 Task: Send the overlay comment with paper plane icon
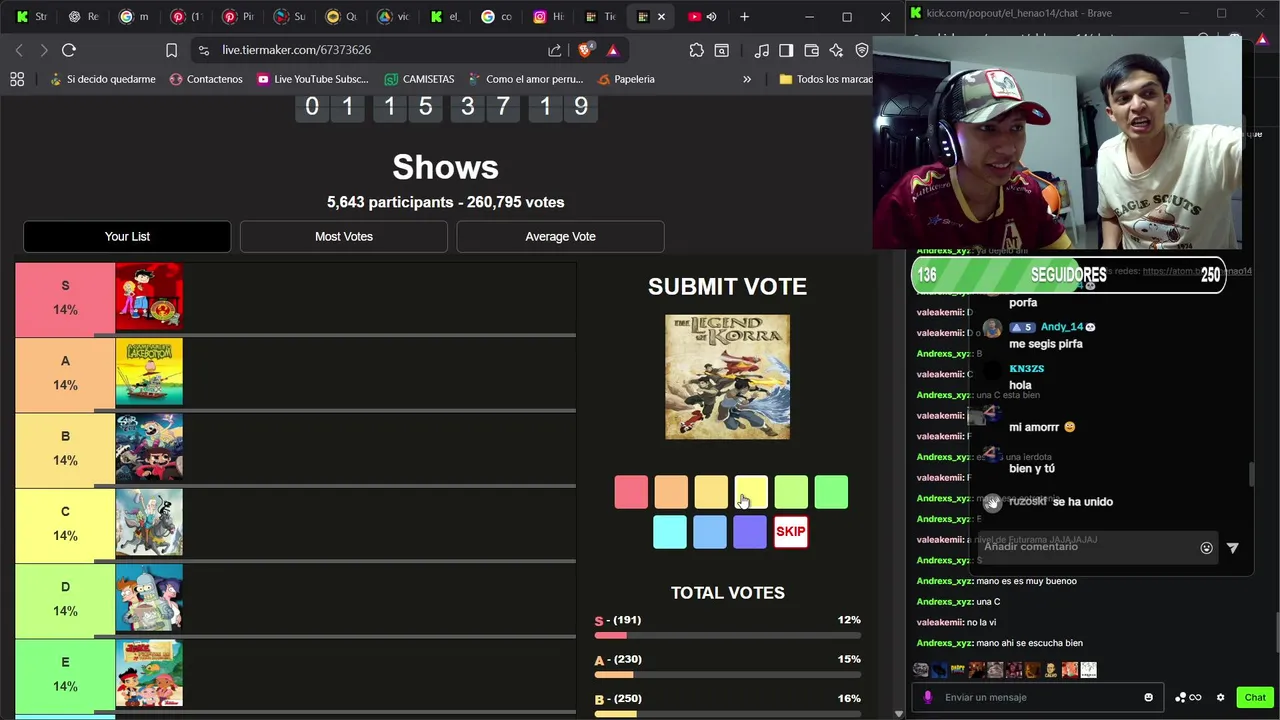[1232, 548]
